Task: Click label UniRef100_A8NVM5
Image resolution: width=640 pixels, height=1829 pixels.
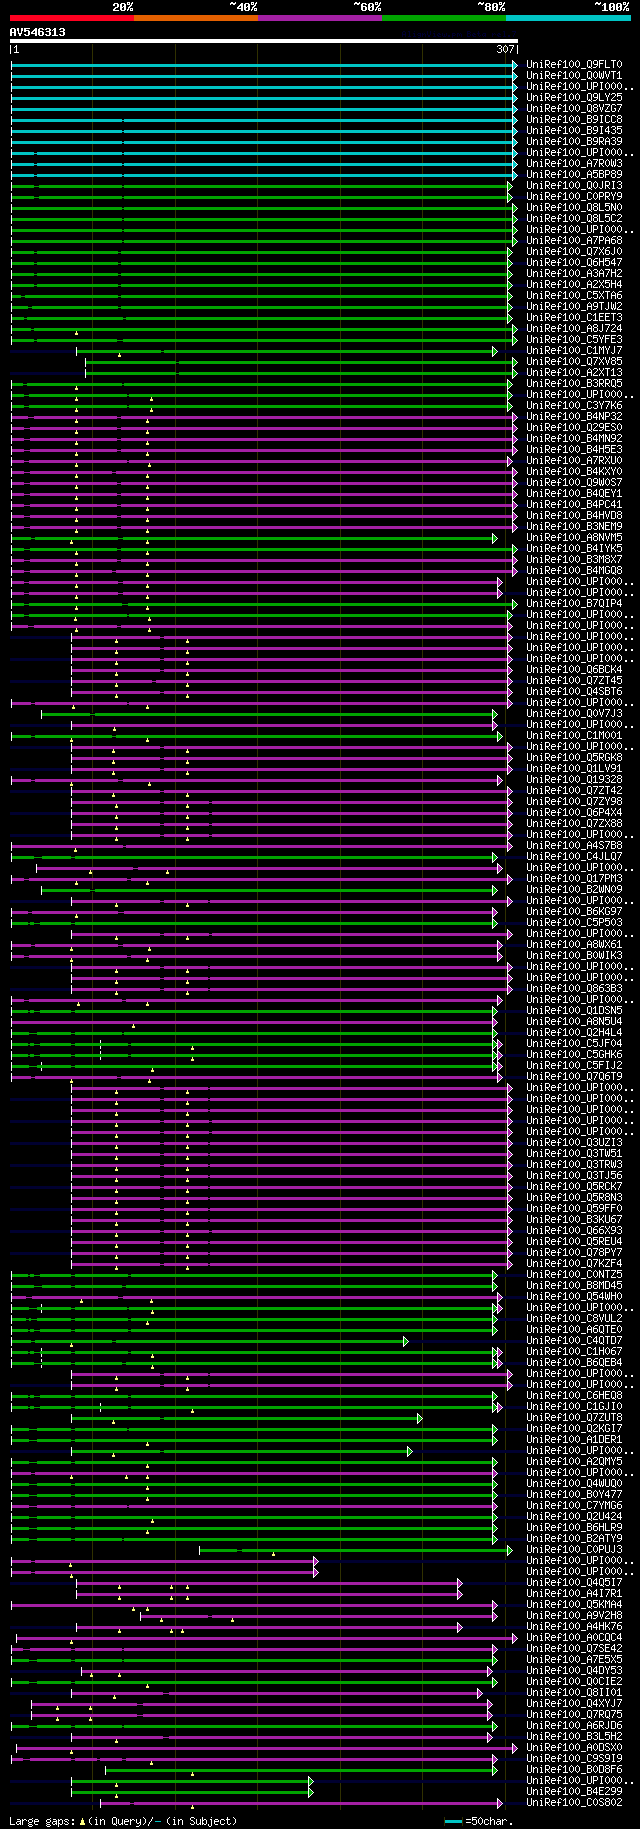Action: tap(574, 538)
